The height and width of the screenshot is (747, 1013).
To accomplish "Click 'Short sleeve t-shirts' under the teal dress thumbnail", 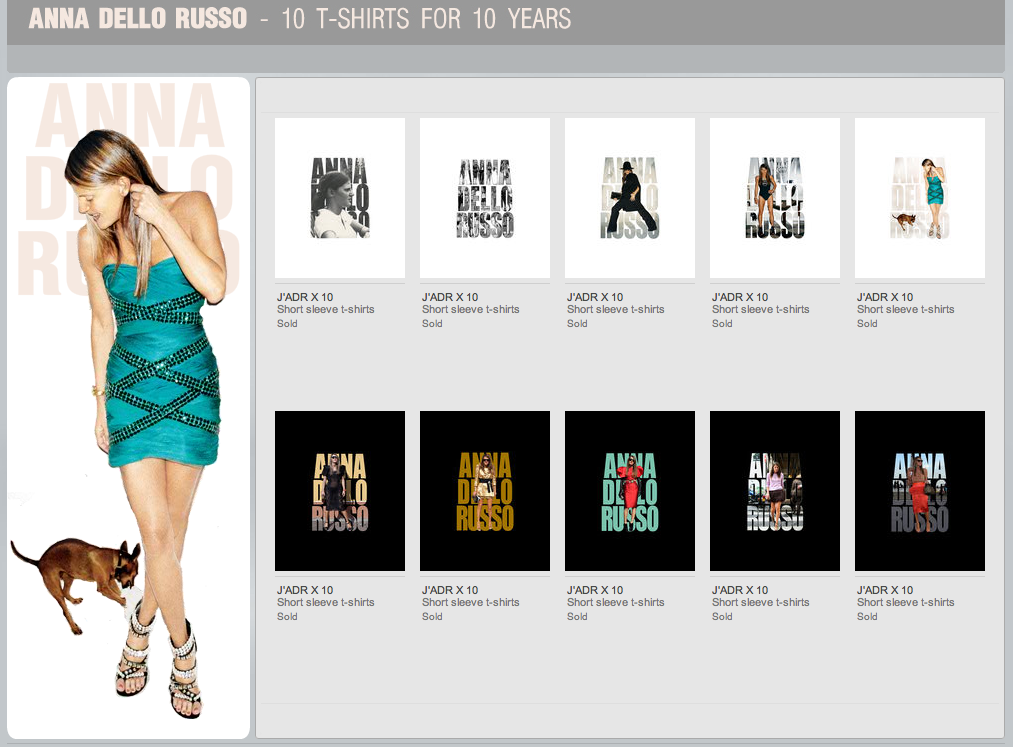I will click(x=906, y=310).
